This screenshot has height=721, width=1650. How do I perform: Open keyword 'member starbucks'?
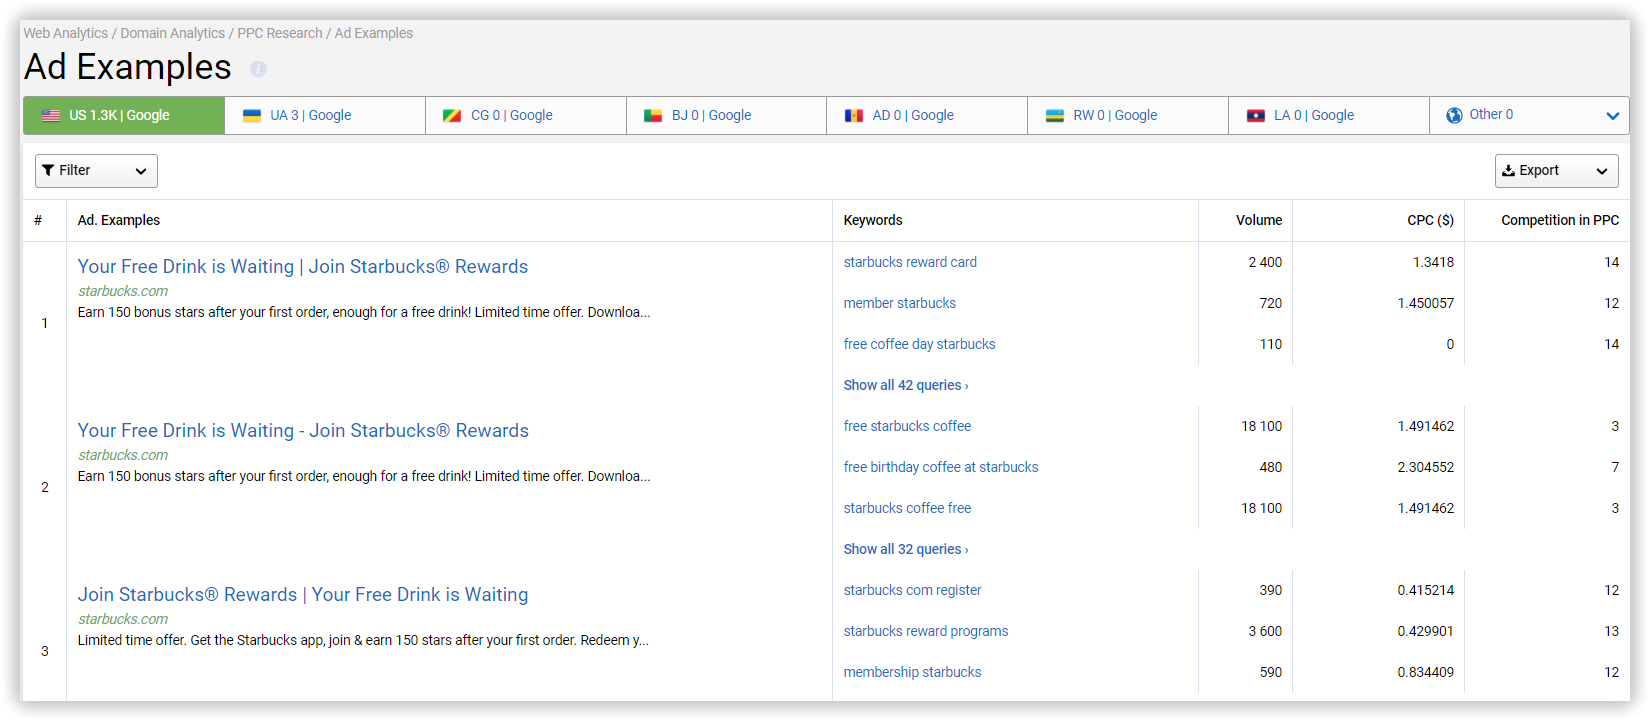coord(900,303)
